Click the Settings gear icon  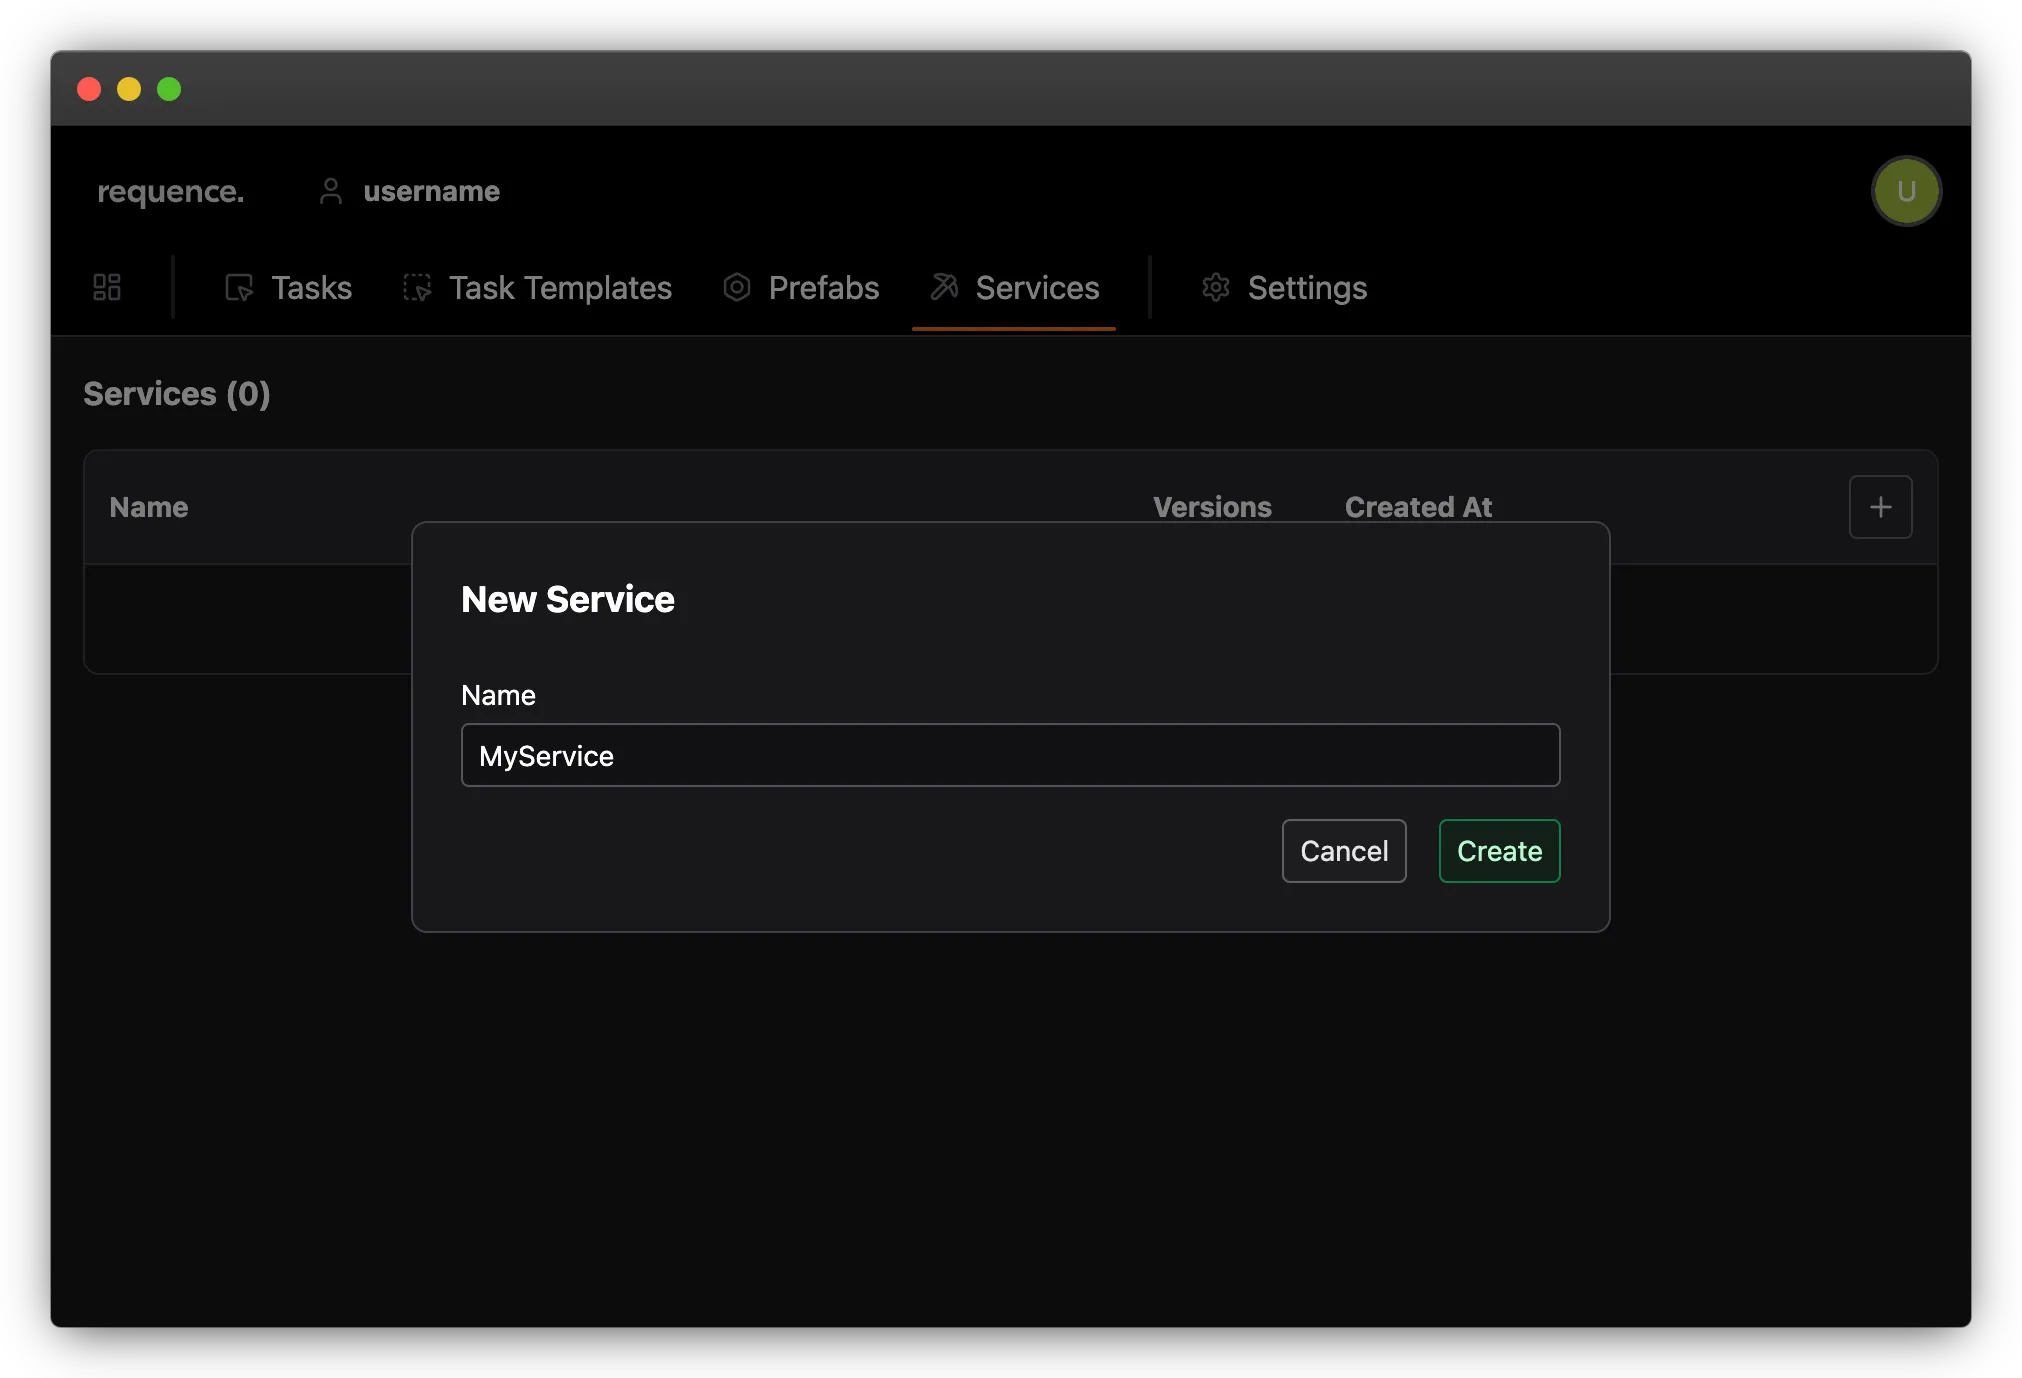(1216, 288)
